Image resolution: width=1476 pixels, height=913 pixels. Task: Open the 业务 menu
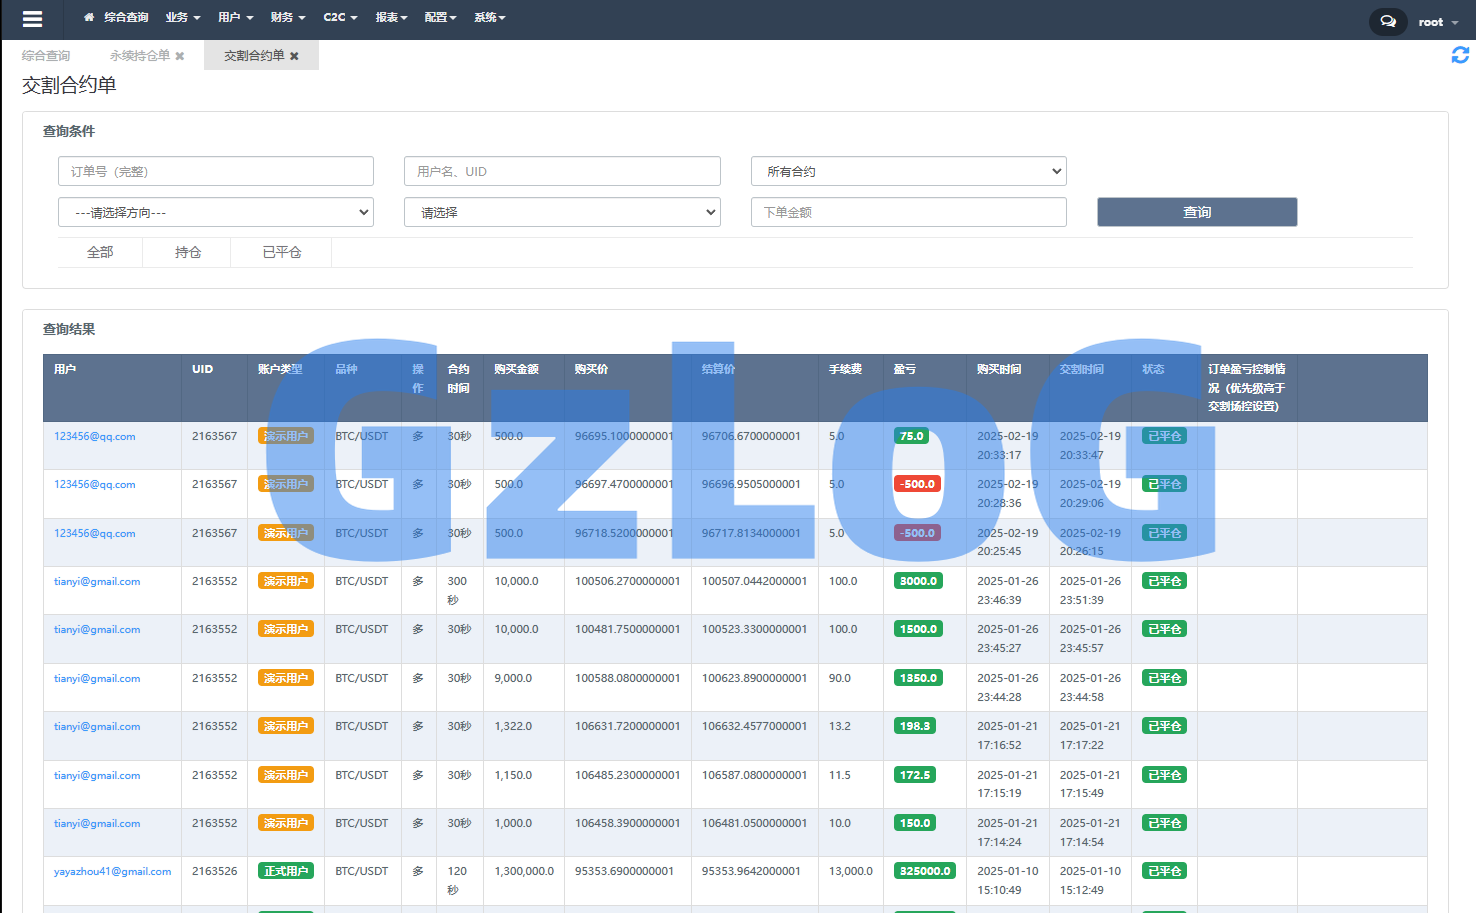click(x=182, y=17)
